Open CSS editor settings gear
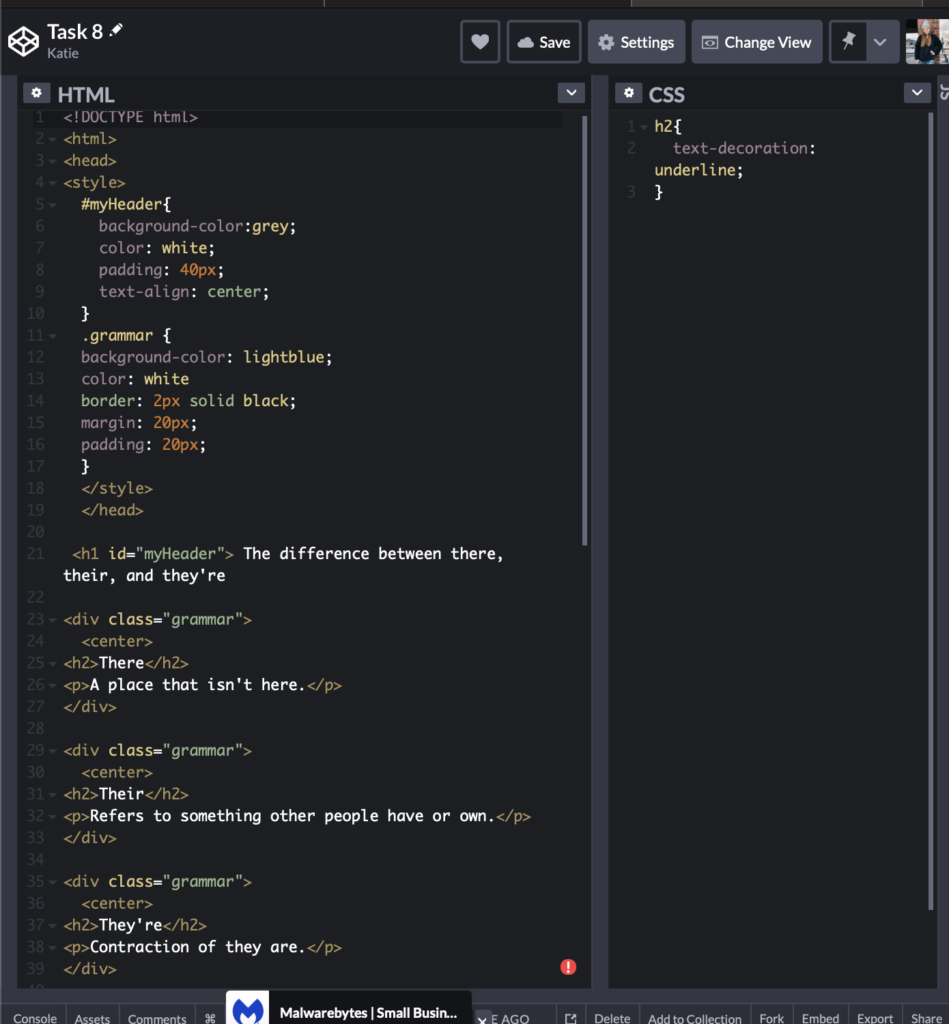The height and width of the screenshot is (1024, 949). tap(628, 93)
